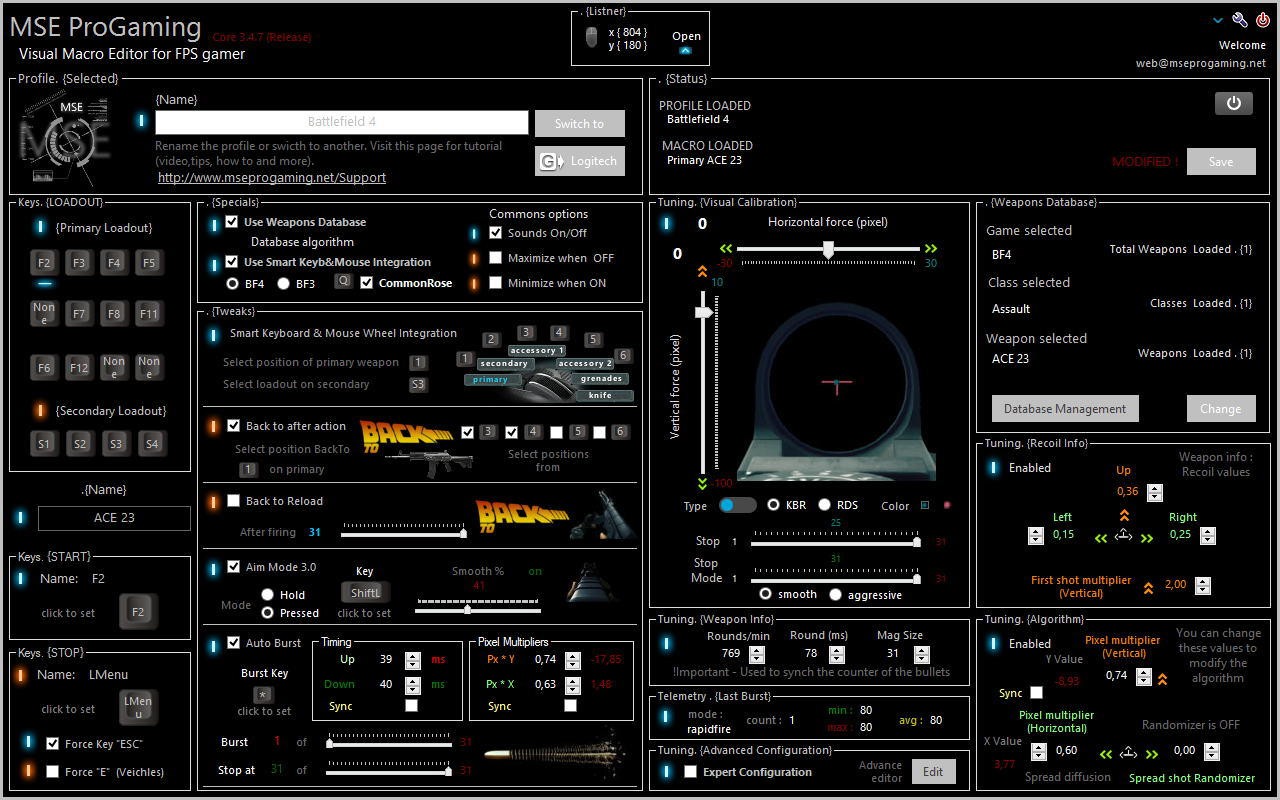
Task: Click the mouse icon in Listner box
Action: coord(592,38)
